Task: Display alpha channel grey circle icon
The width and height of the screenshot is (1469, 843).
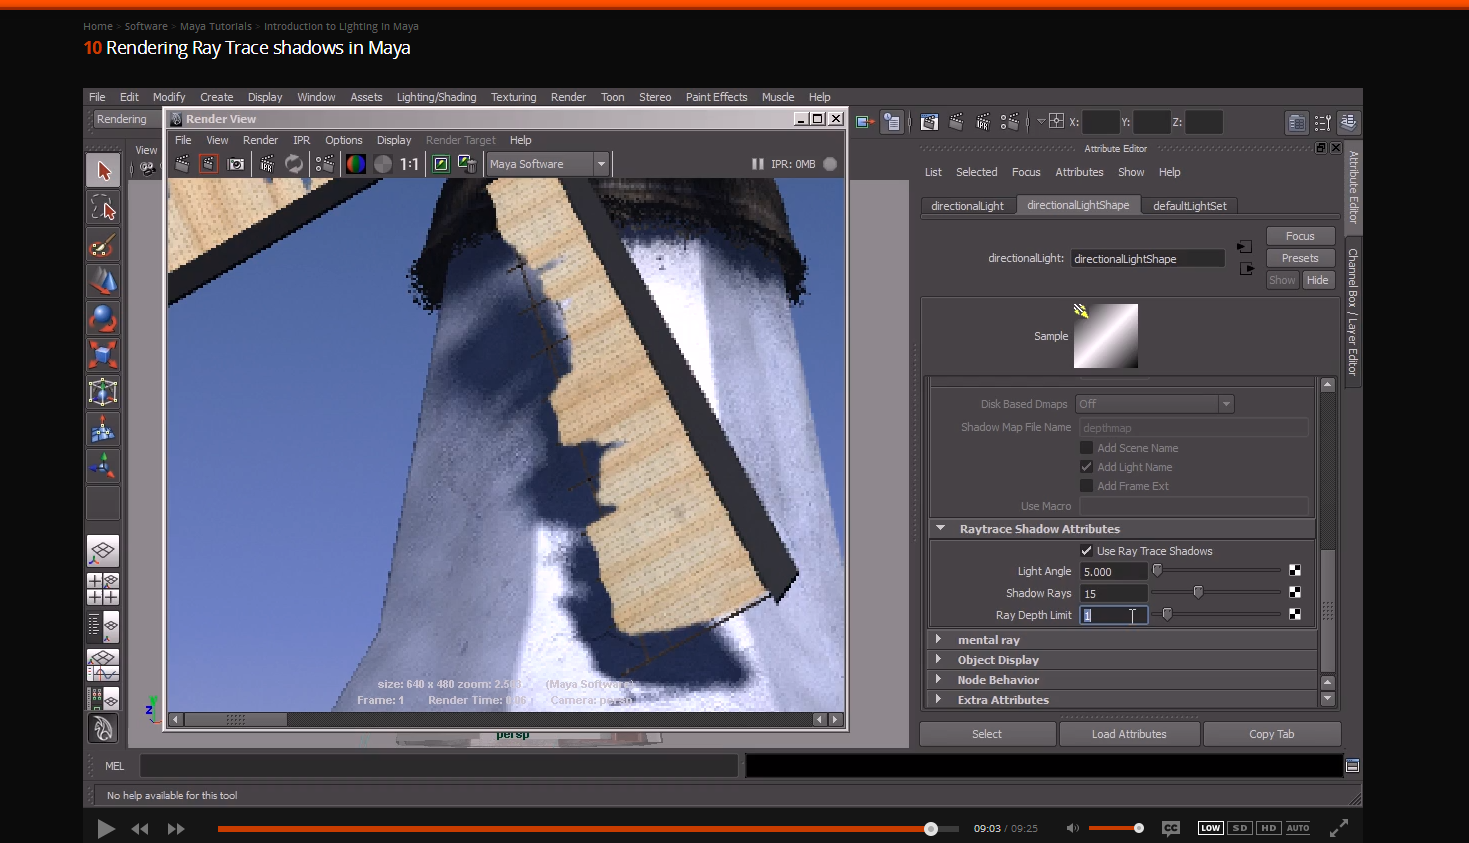Action: point(383,164)
